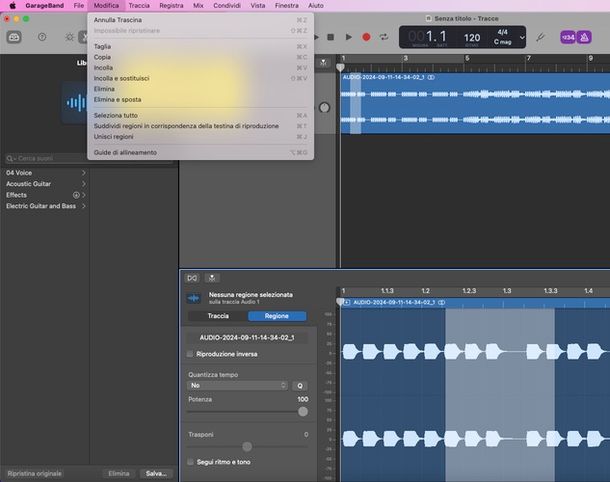
Task: Click the Q quantize button
Action: [300, 386]
